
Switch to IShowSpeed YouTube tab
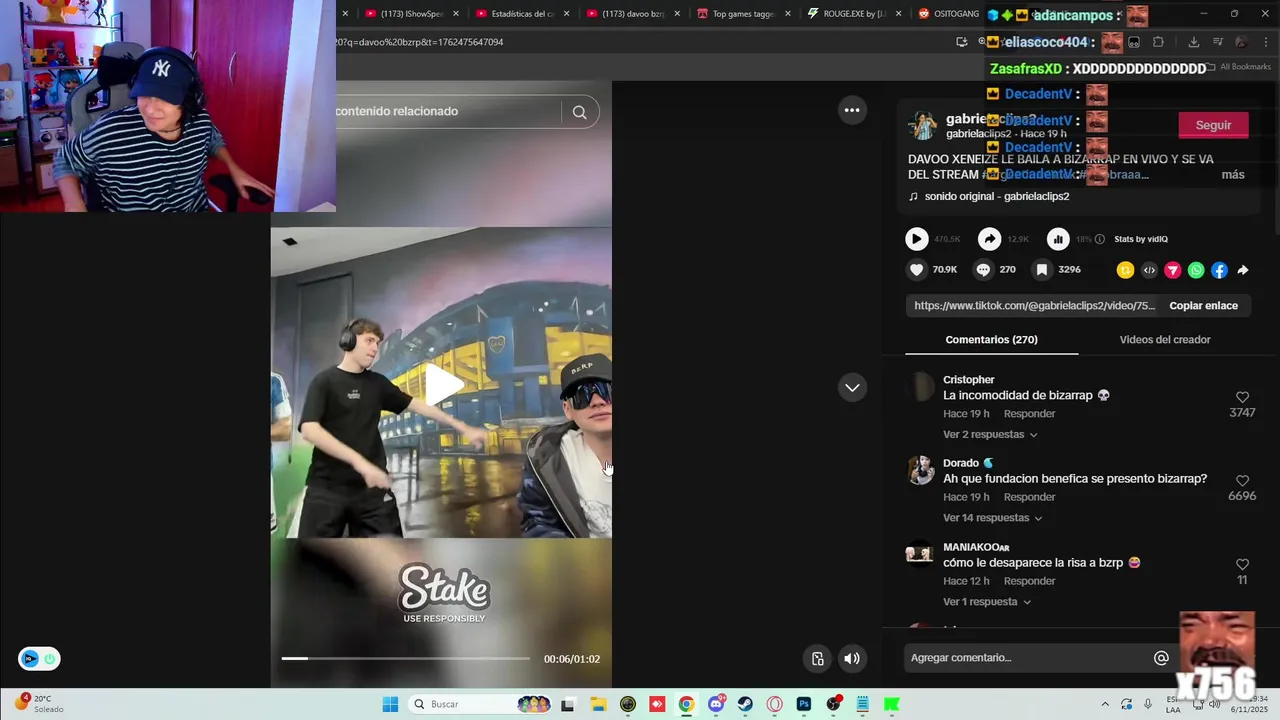click(x=410, y=14)
